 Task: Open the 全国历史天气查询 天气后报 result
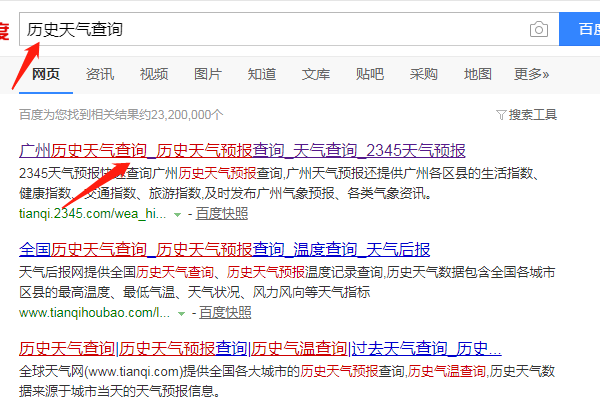225,250
